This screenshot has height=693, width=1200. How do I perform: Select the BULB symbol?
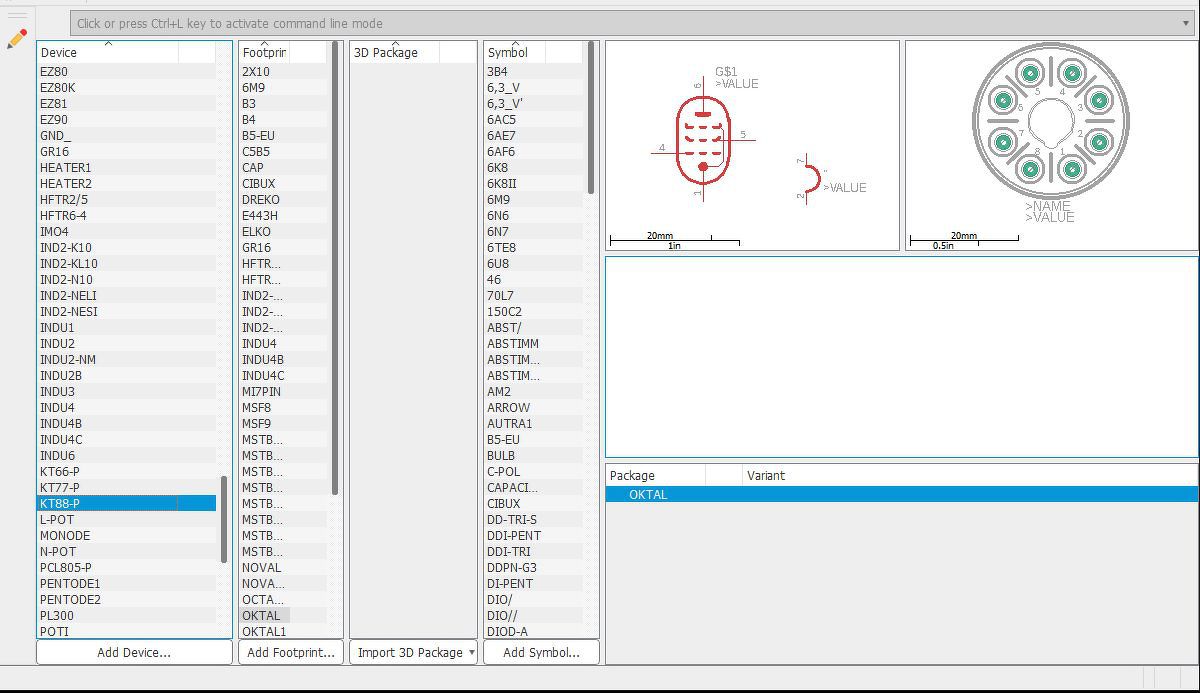533,455
